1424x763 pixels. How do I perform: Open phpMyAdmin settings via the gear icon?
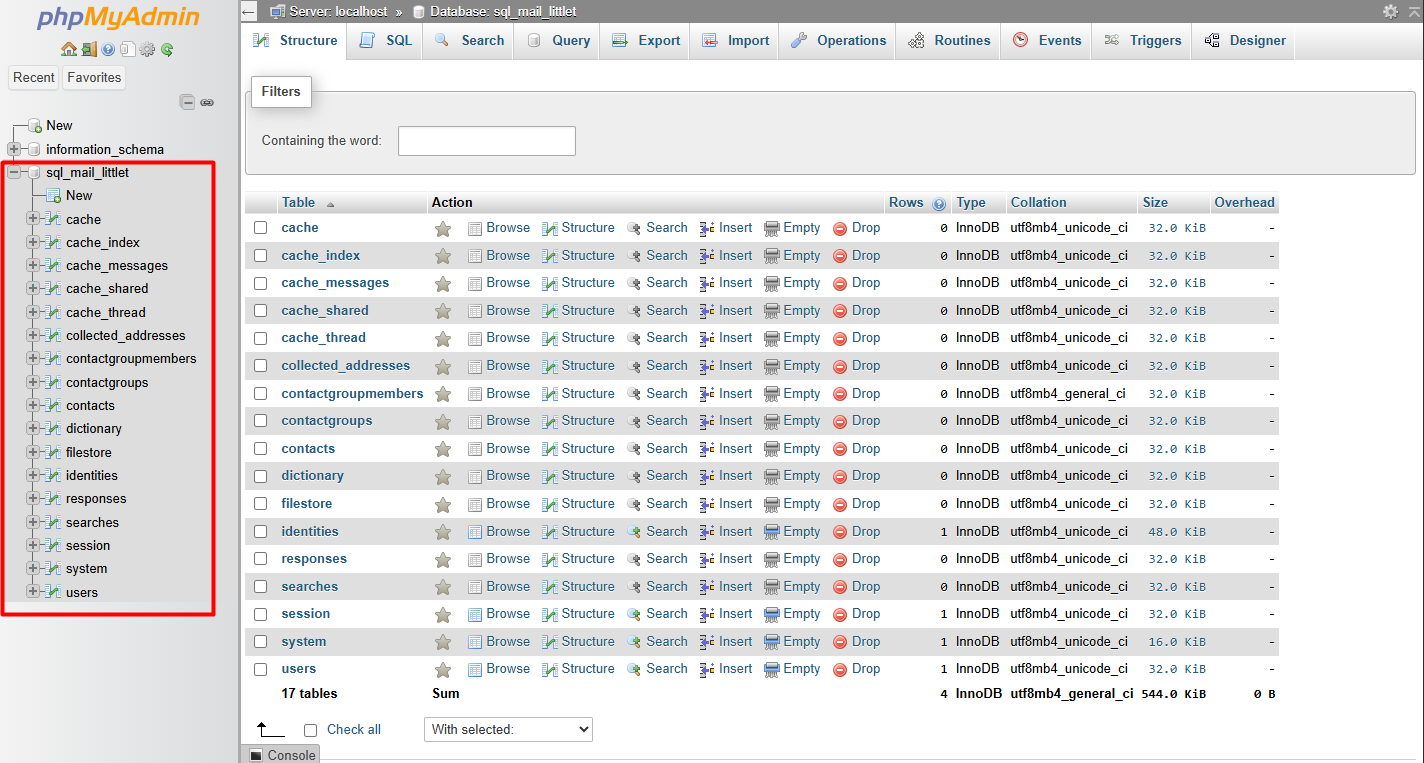coord(146,47)
